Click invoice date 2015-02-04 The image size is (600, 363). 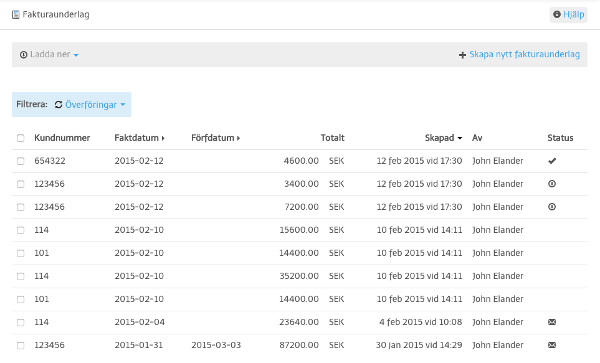click(139, 322)
